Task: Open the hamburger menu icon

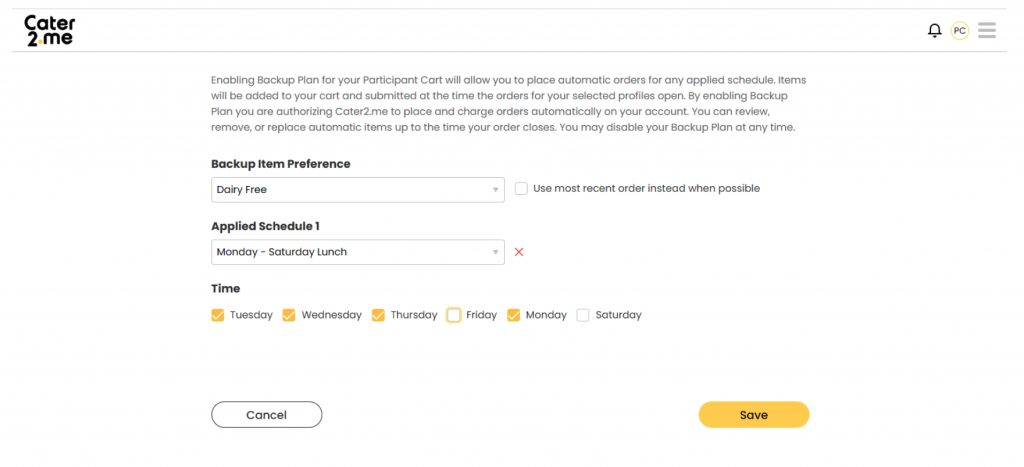Action: (x=987, y=31)
